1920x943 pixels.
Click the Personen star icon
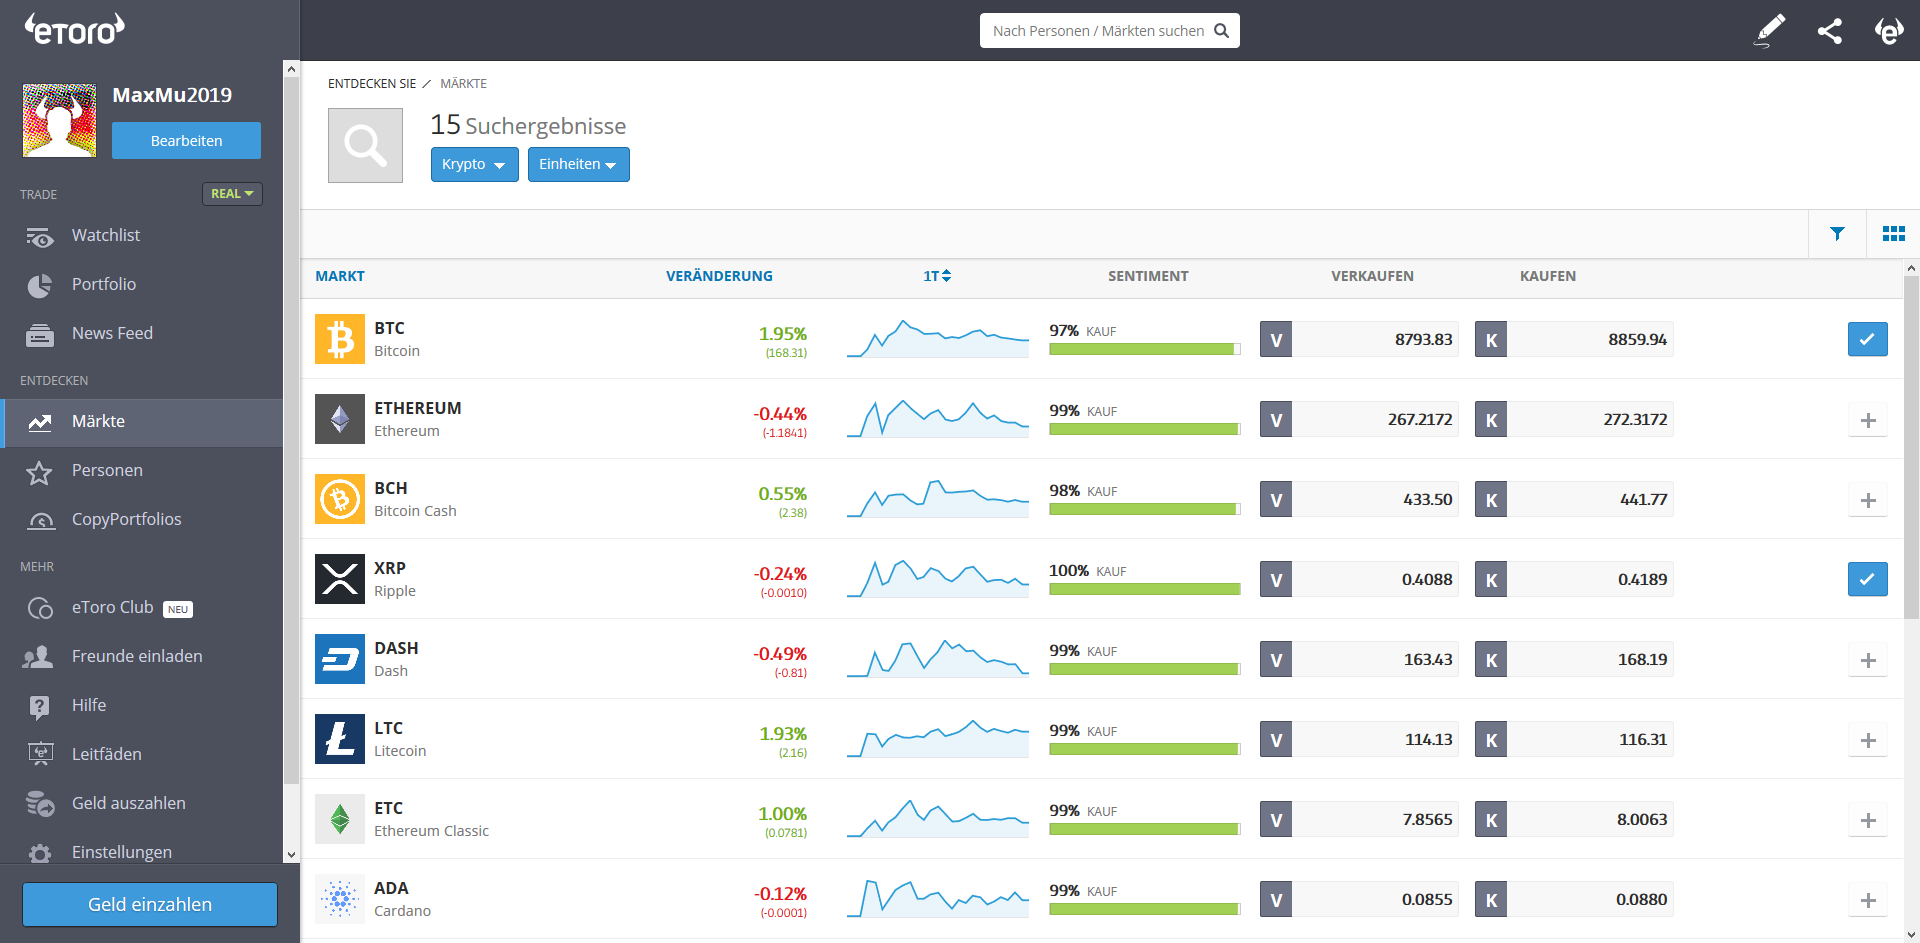coord(39,472)
